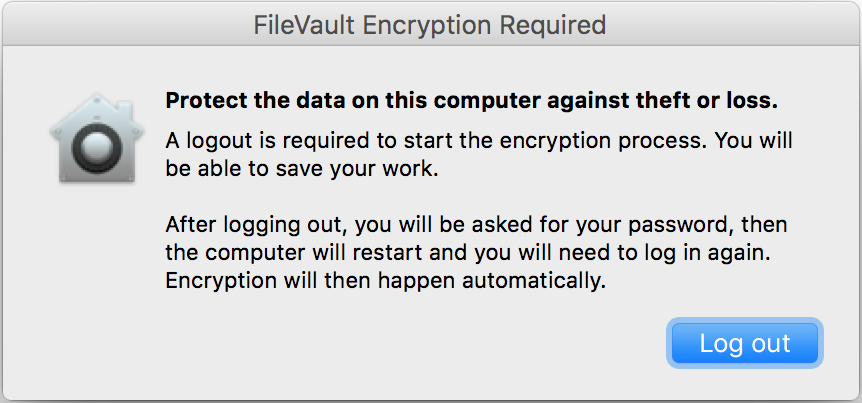The width and height of the screenshot is (862, 403).
Task: Click the line starting After logging out
Action: 476,225
